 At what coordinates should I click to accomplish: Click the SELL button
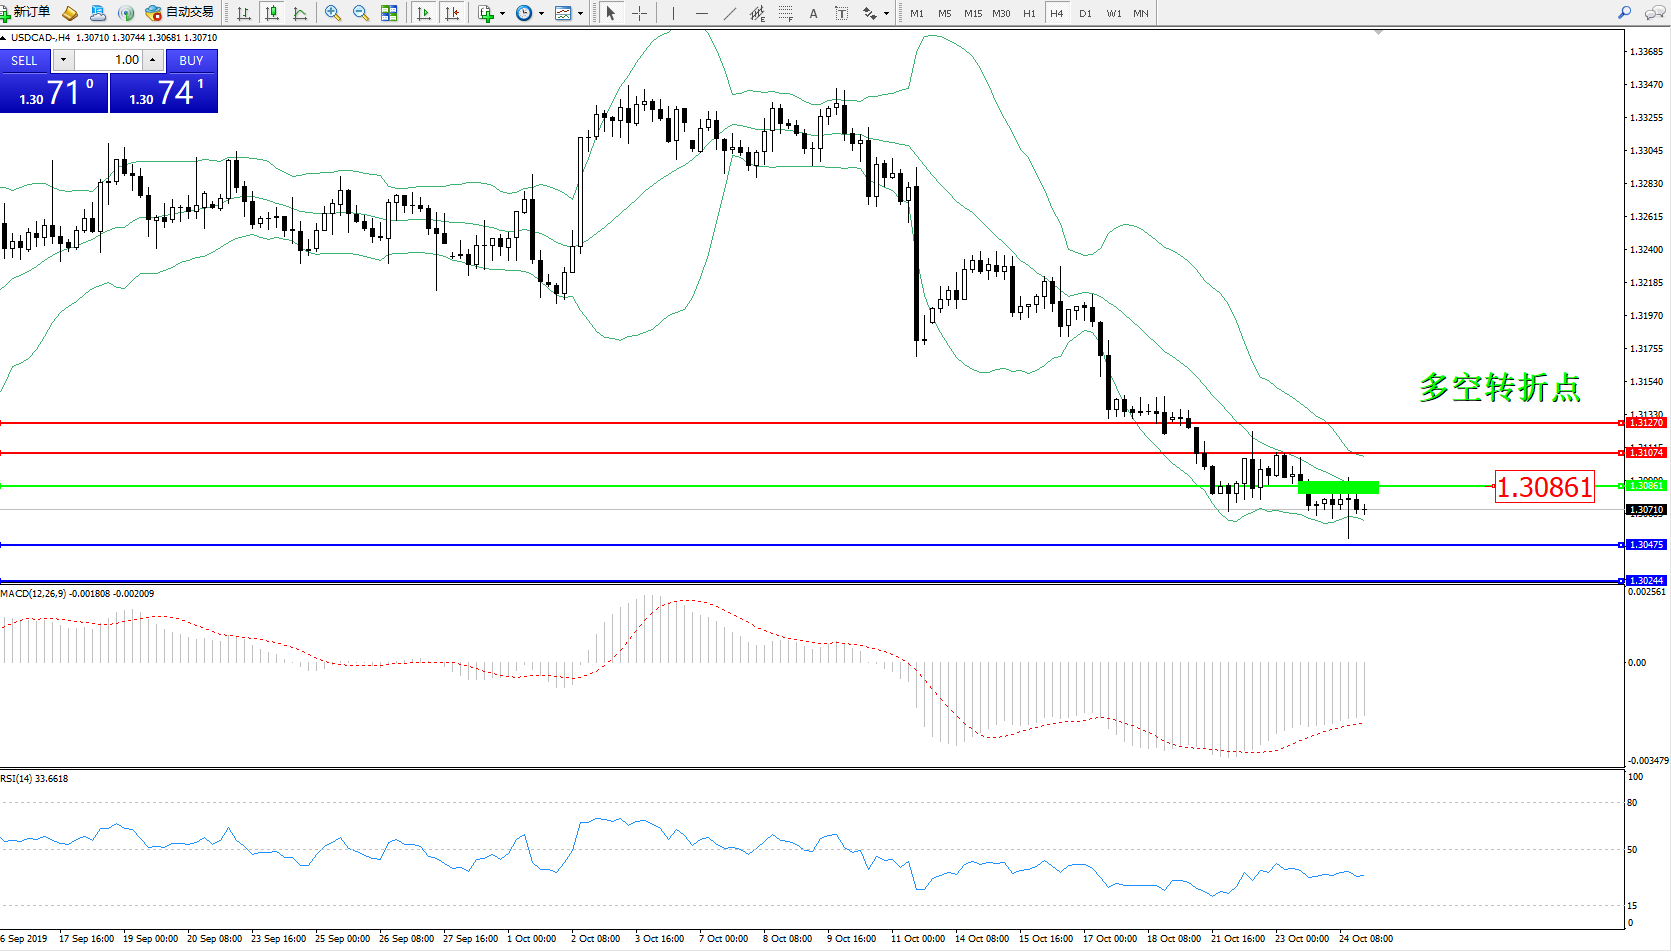point(24,60)
